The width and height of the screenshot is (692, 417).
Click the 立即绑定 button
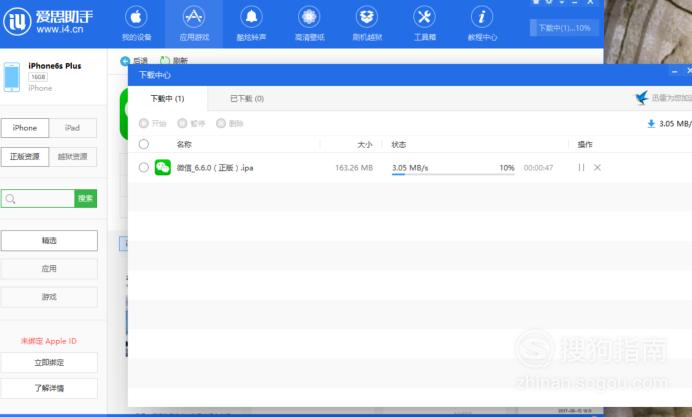coord(49,363)
